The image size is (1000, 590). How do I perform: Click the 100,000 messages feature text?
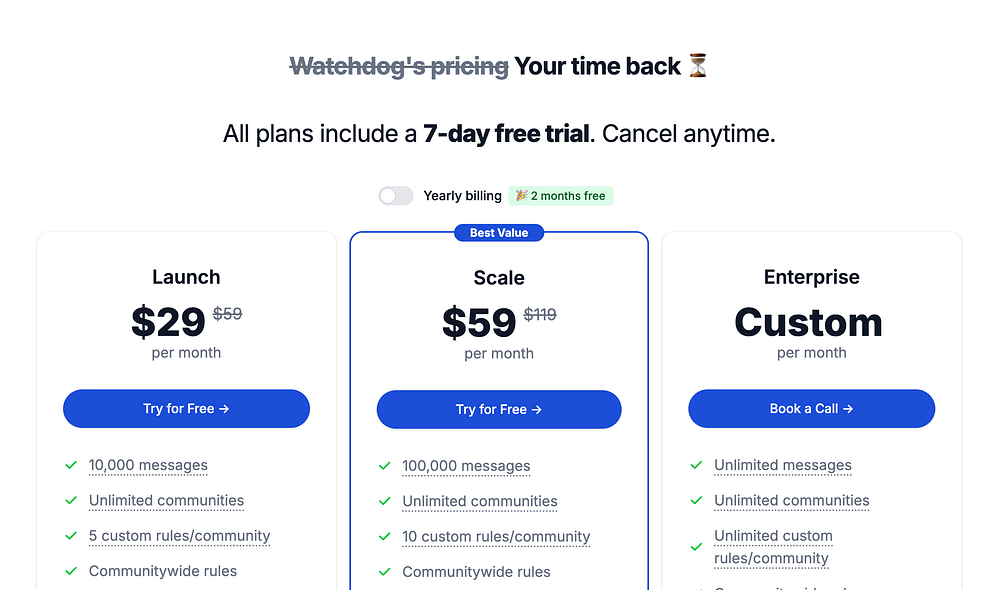coord(466,466)
